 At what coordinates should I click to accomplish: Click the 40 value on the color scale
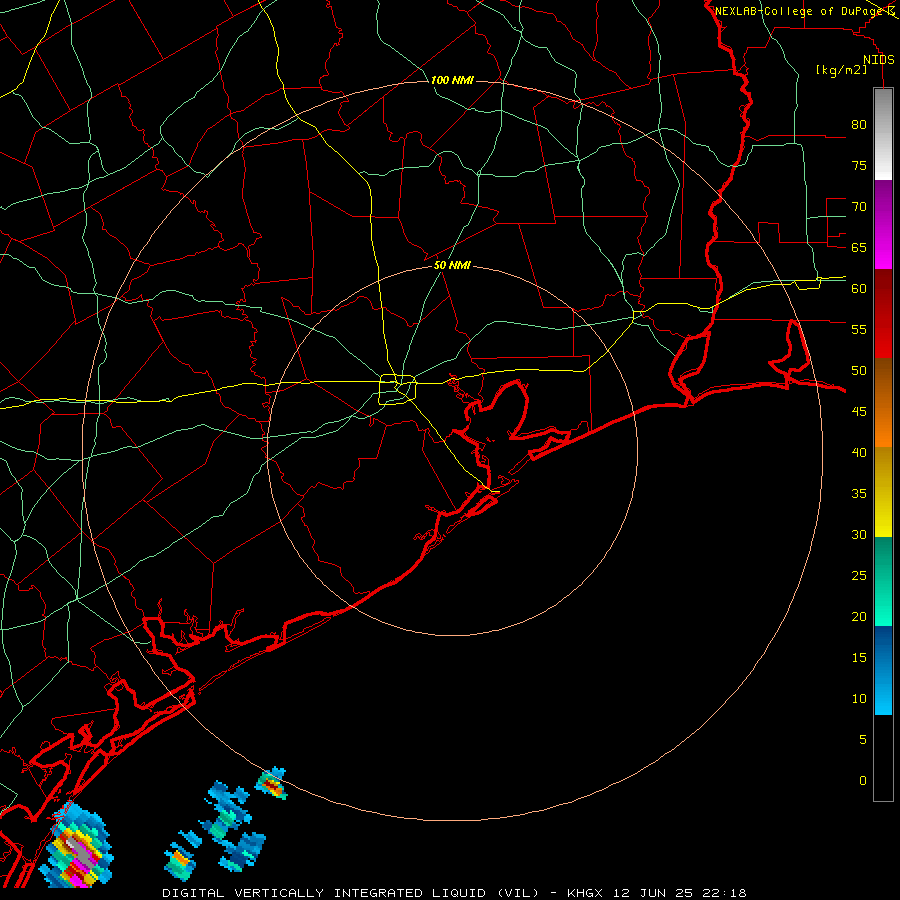pyautogui.click(x=859, y=452)
